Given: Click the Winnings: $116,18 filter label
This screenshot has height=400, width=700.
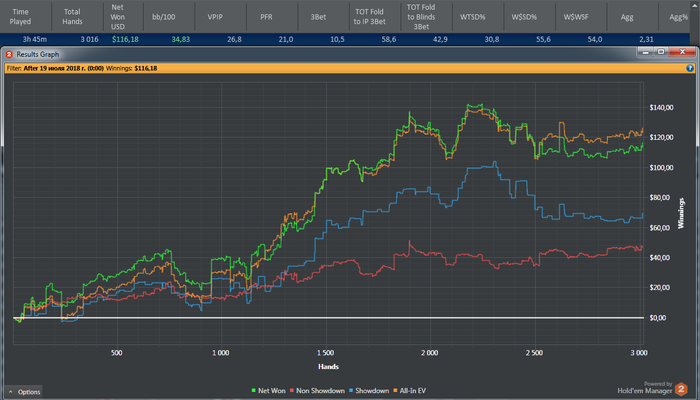Looking at the screenshot, I should (x=131, y=68).
